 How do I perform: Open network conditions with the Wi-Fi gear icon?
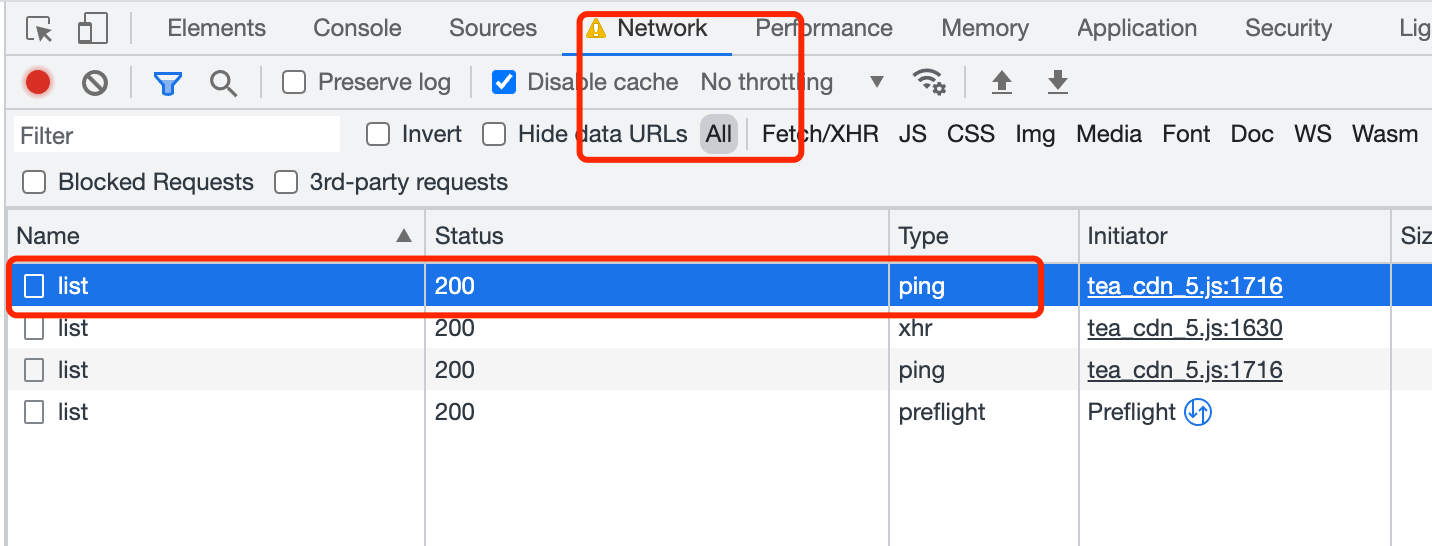pos(929,82)
